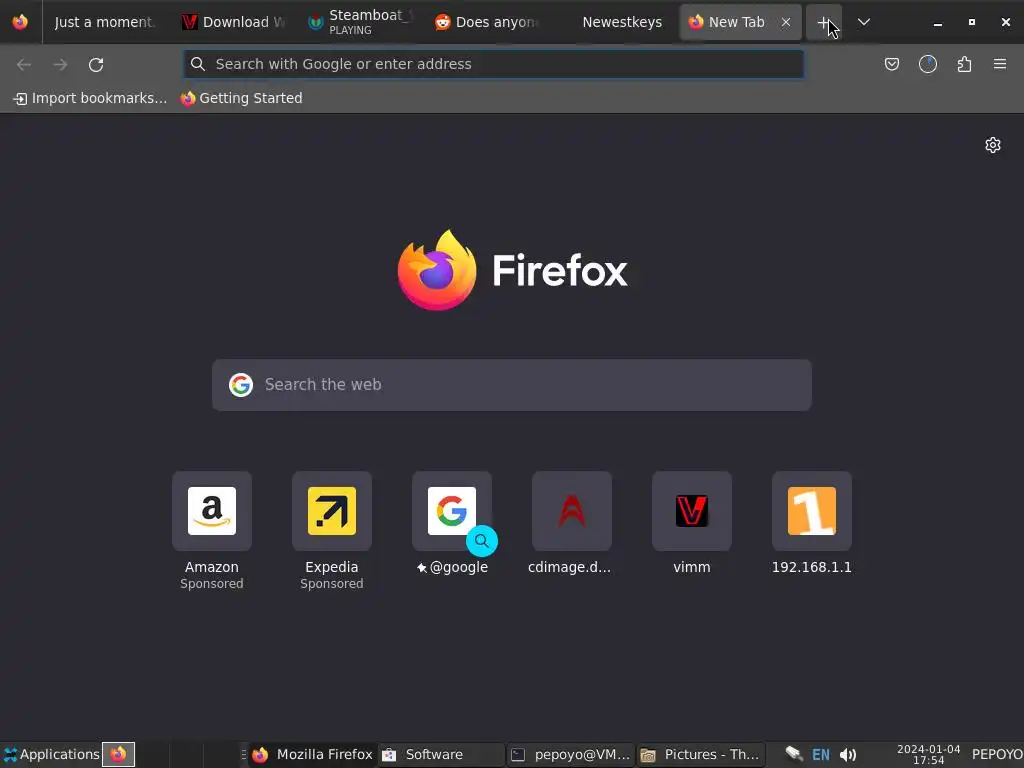The height and width of the screenshot is (768, 1024).
Task: Click the Firefox logo
Action: point(512,270)
